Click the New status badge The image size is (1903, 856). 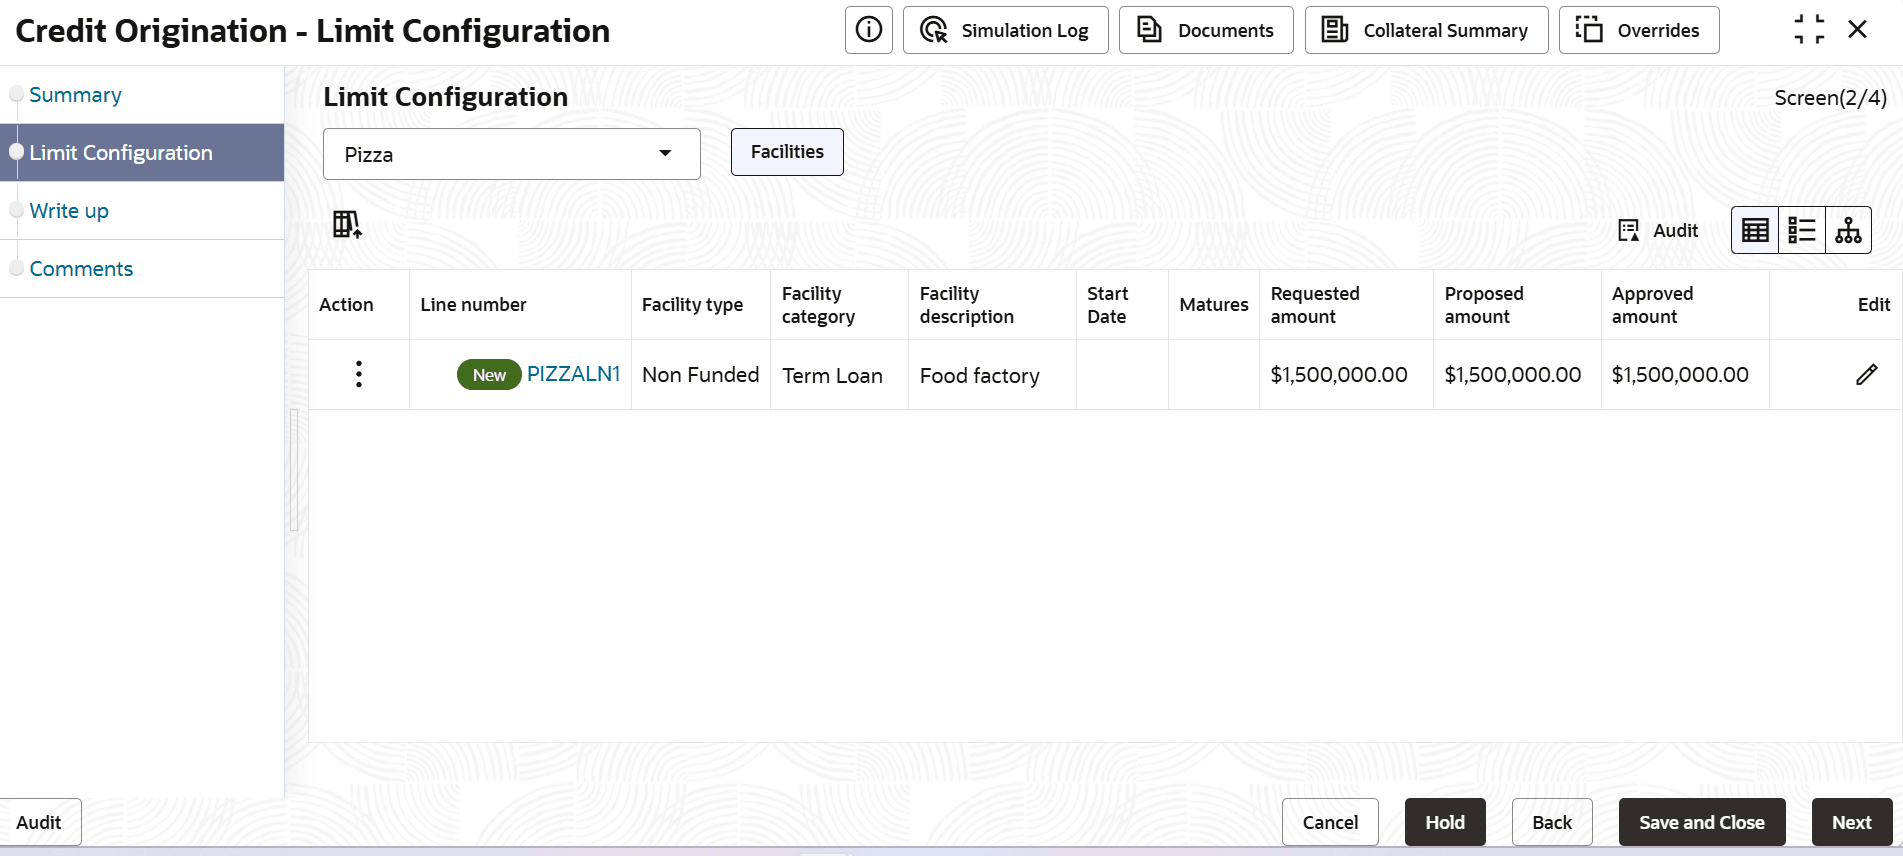coord(489,375)
